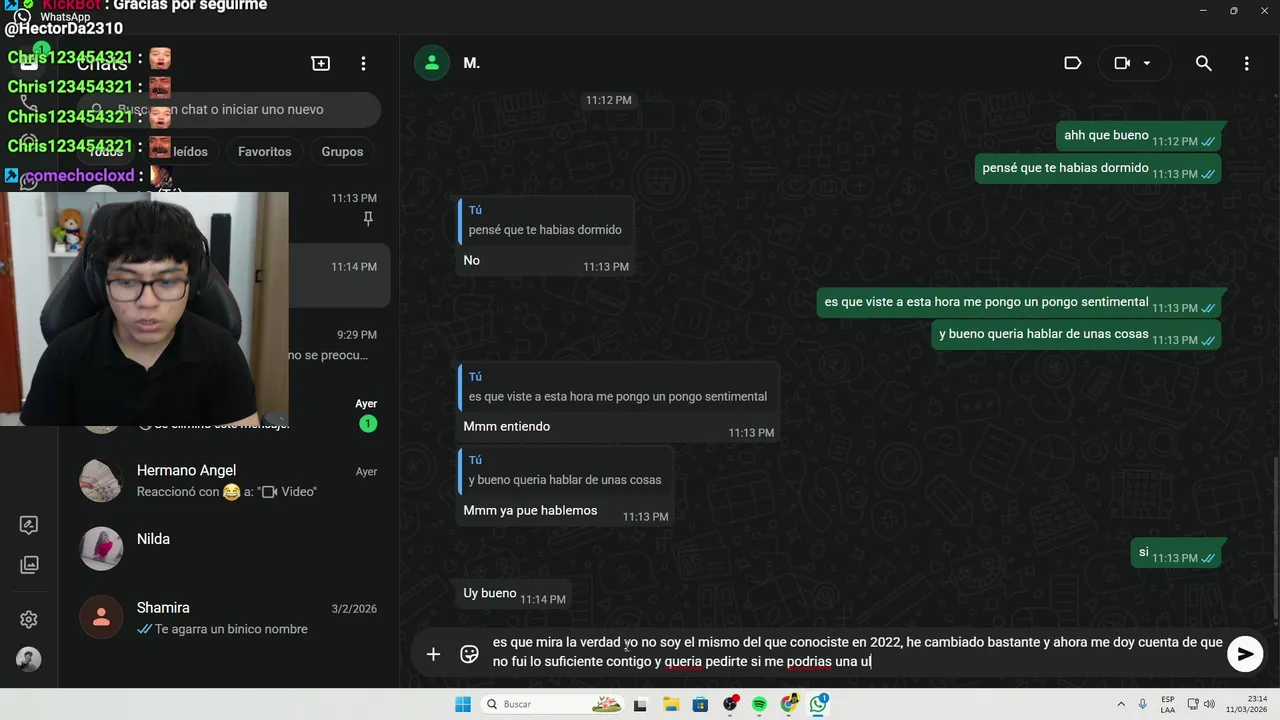Viewport: 1280px width, 720px height.
Task: Switch the ESP LAA keyboard language
Action: tap(1168, 704)
